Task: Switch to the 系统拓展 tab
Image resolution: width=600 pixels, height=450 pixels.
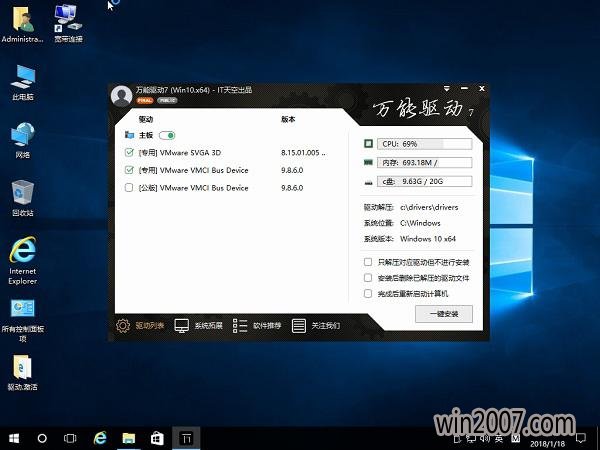Action: (199, 326)
